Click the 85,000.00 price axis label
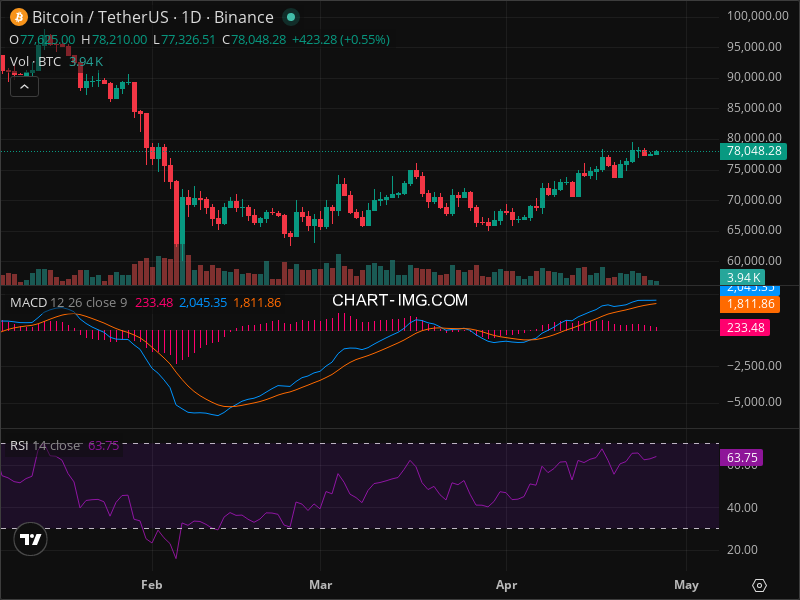 [x=754, y=108]
